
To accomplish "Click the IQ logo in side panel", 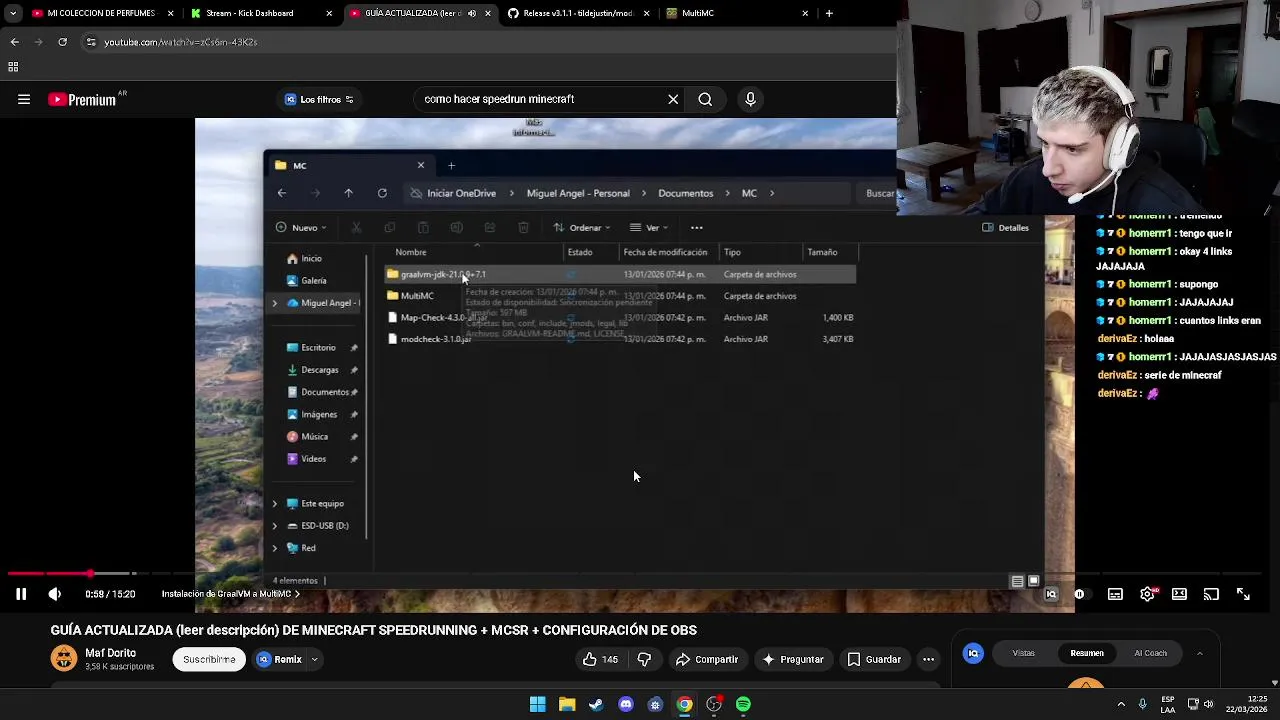I will tap(973, 653).
